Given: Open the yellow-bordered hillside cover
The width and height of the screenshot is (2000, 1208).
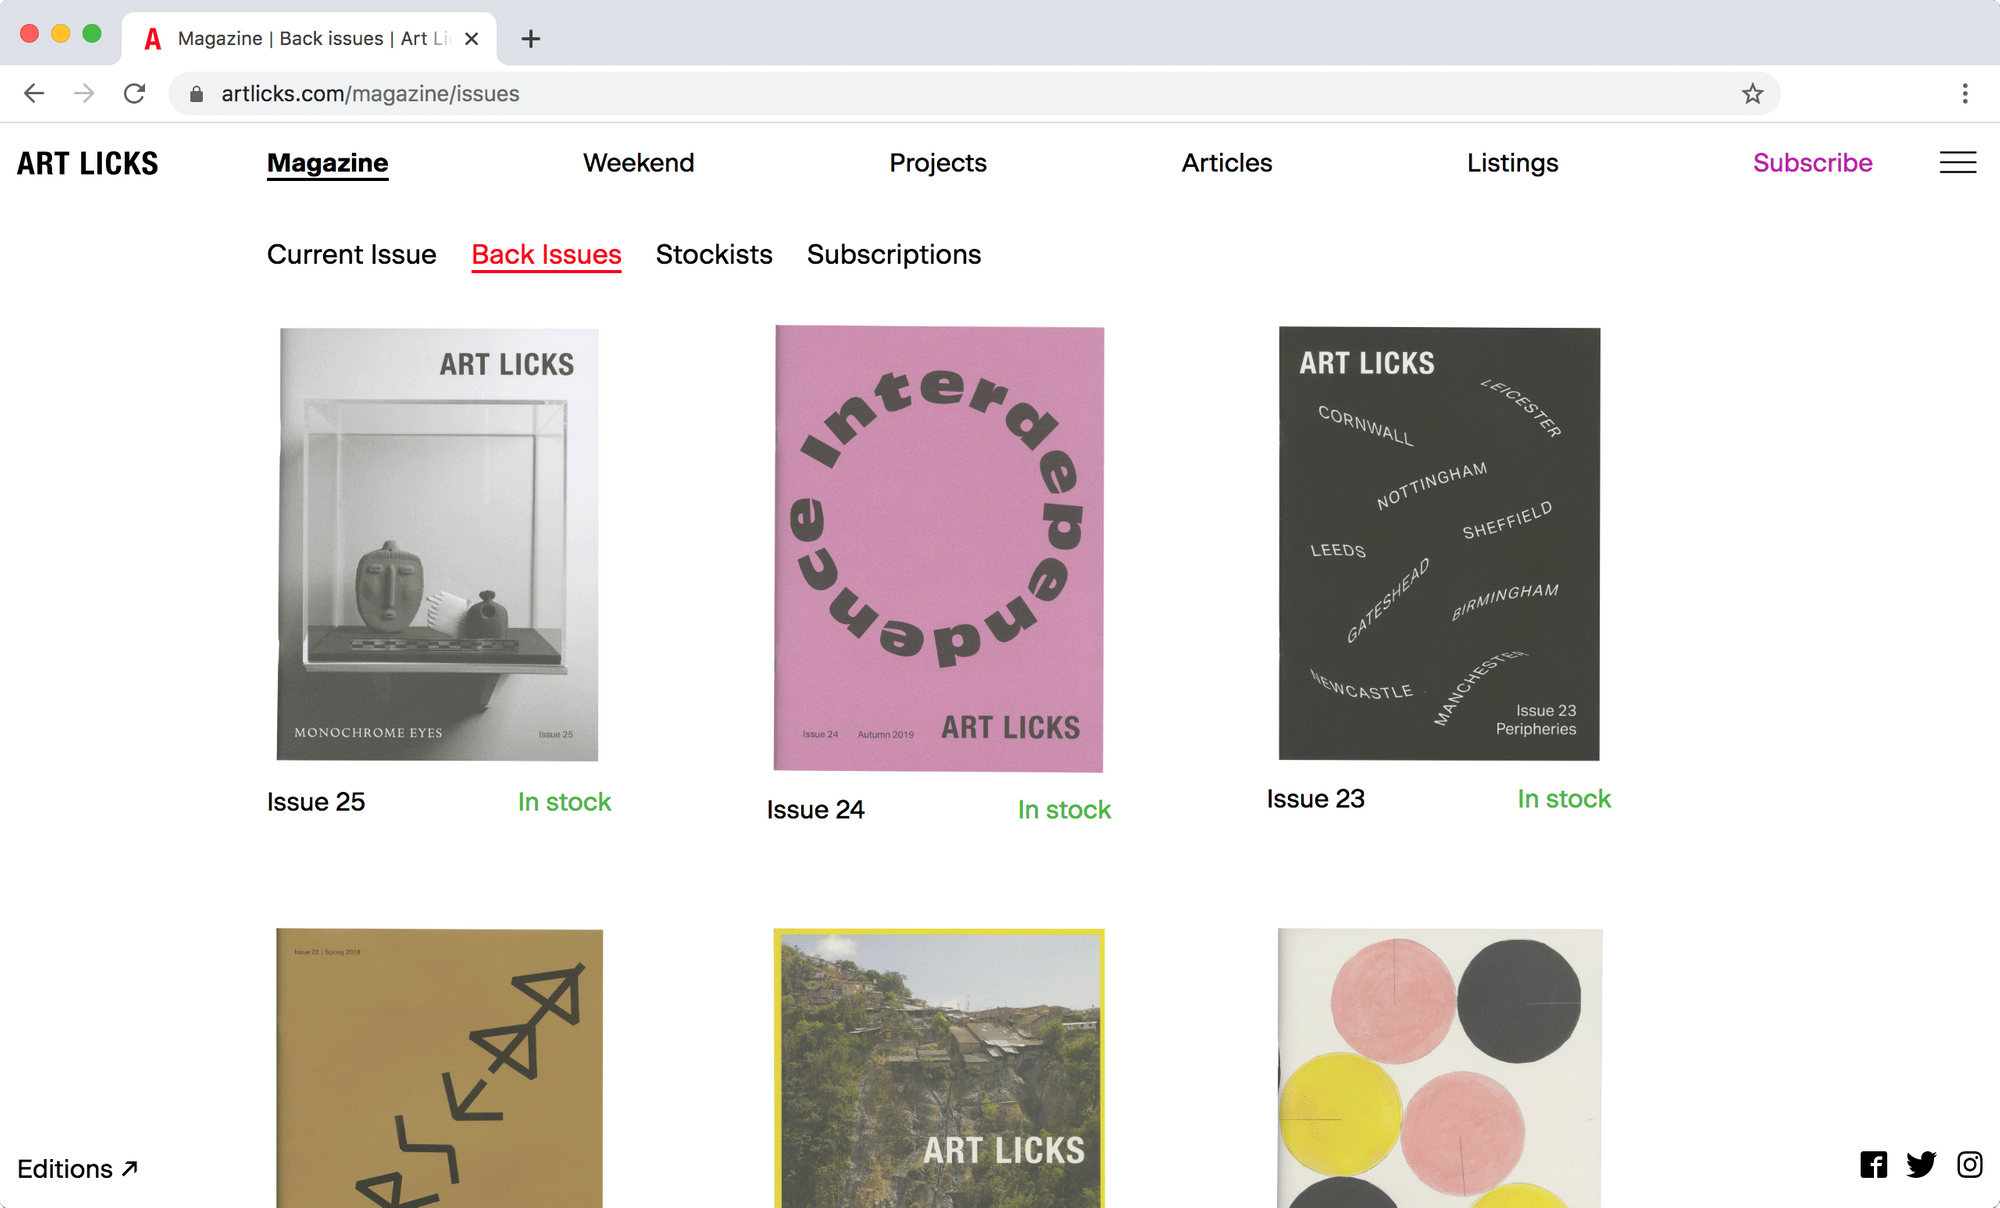Looking at the screenshot, I should (939, 1068).
